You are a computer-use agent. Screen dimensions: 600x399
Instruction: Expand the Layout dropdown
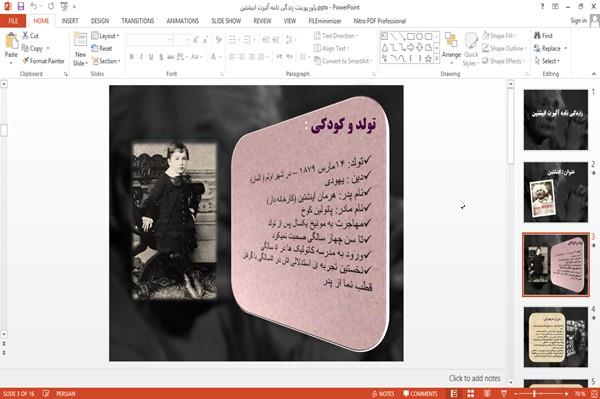point(105,36)
